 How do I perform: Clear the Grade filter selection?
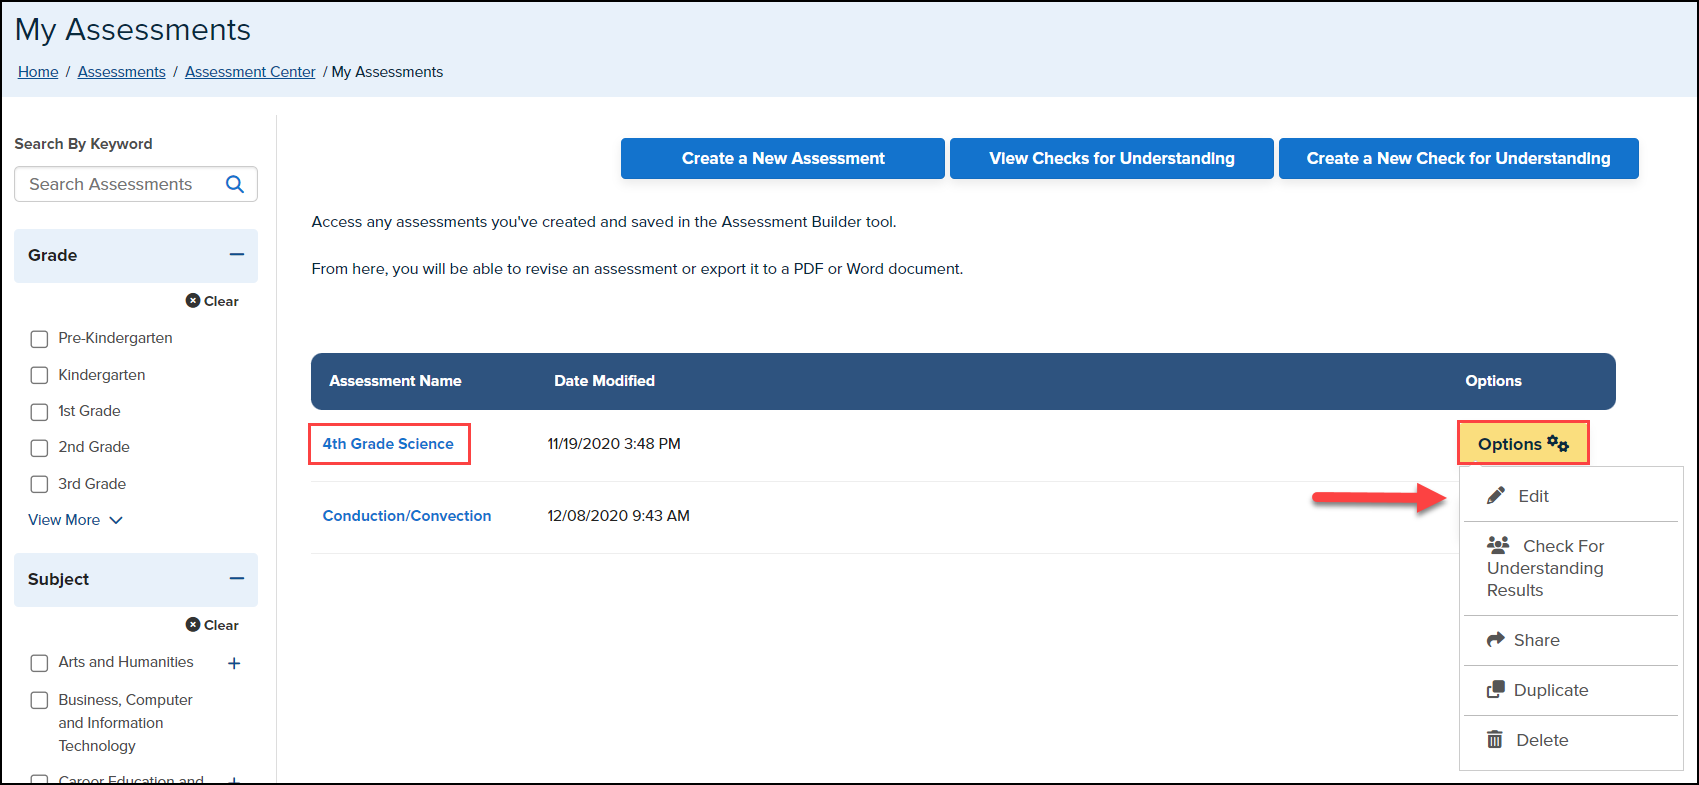213,301
